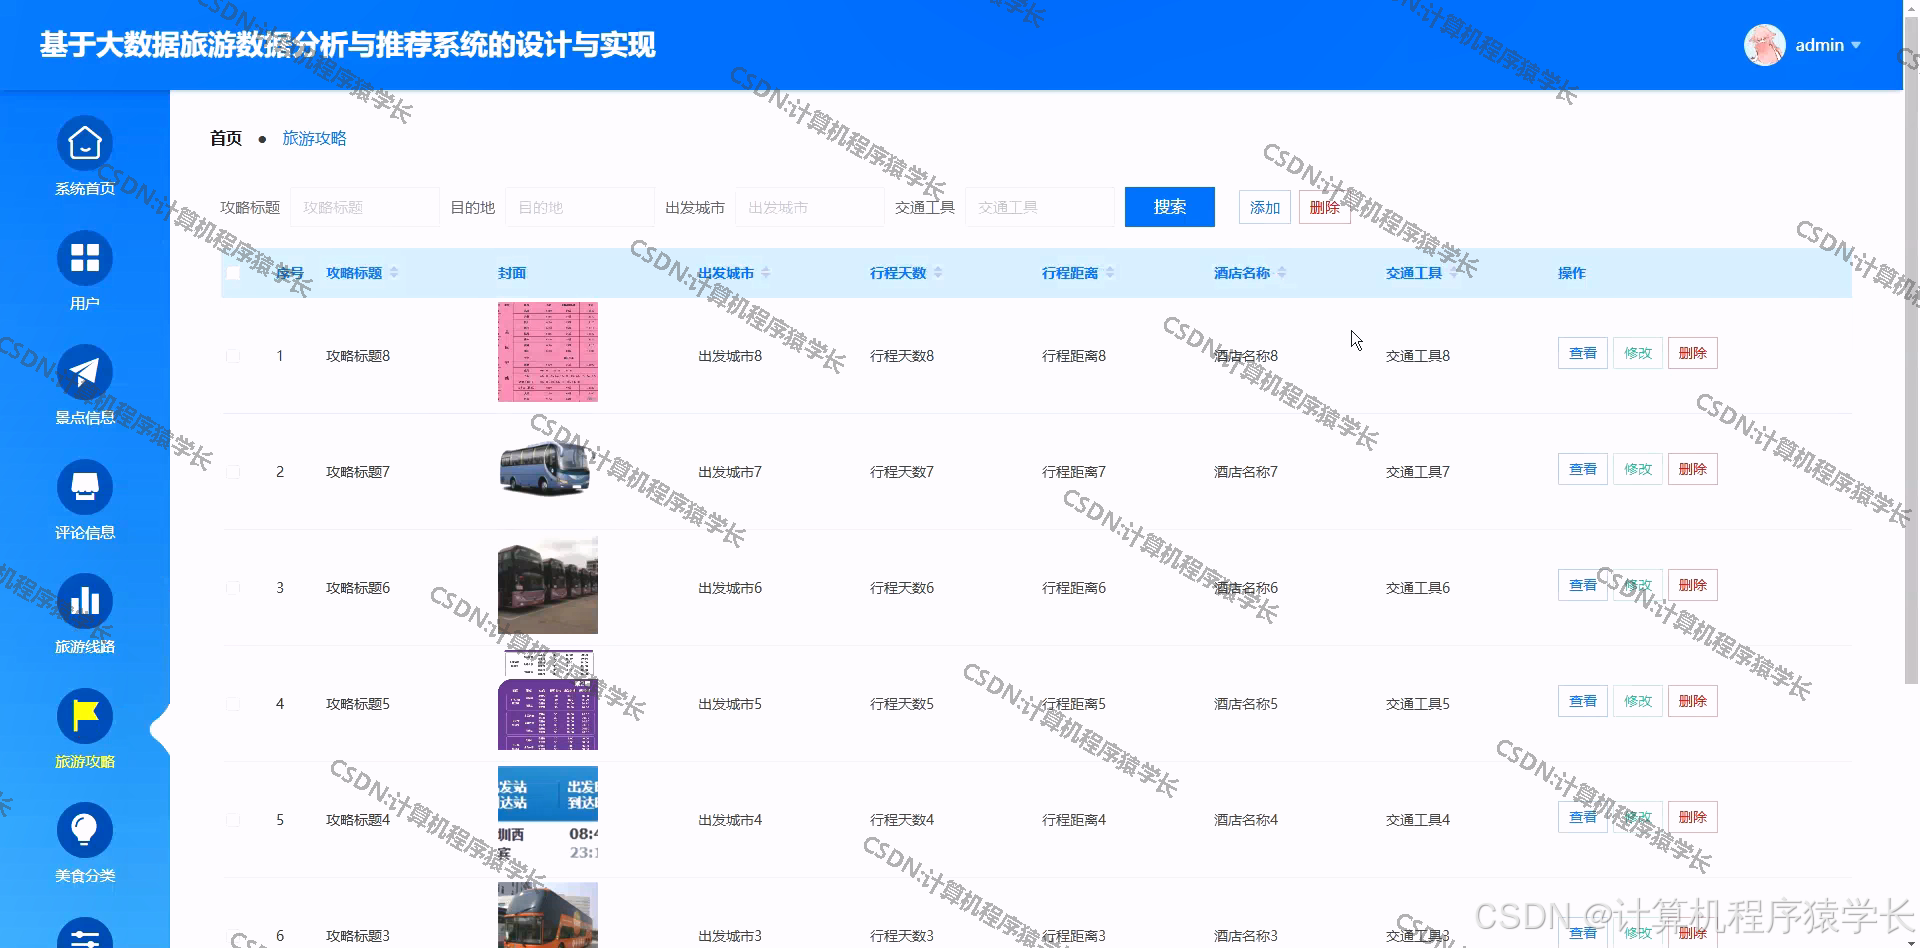The height and width of the screenshot is (948, 1920).
Task: Delete the 攻略标题5 row
Action: click(x=1693, y=701)
